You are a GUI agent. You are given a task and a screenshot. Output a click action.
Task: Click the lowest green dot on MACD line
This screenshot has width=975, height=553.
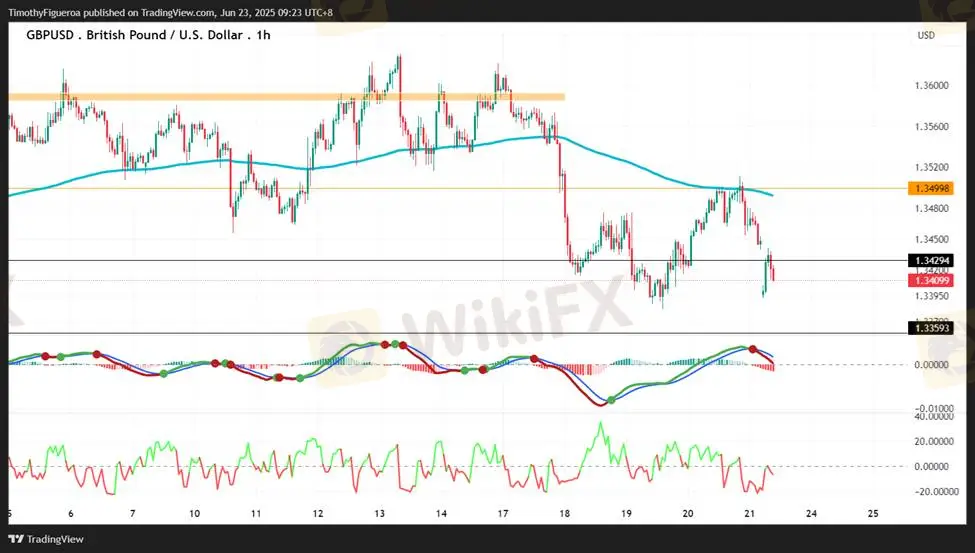click(611, 400)
